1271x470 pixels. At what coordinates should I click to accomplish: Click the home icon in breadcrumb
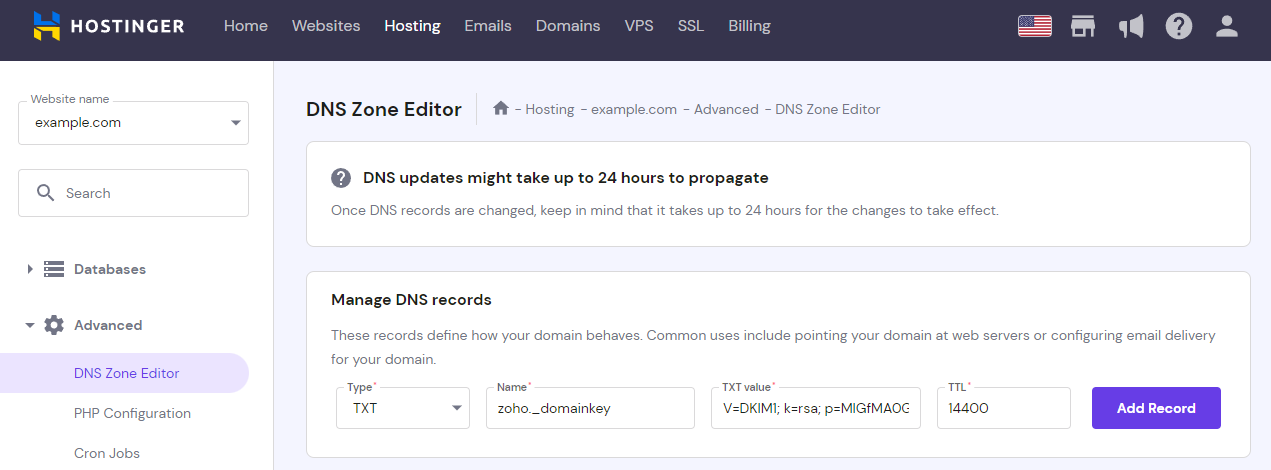pos(501,109)
